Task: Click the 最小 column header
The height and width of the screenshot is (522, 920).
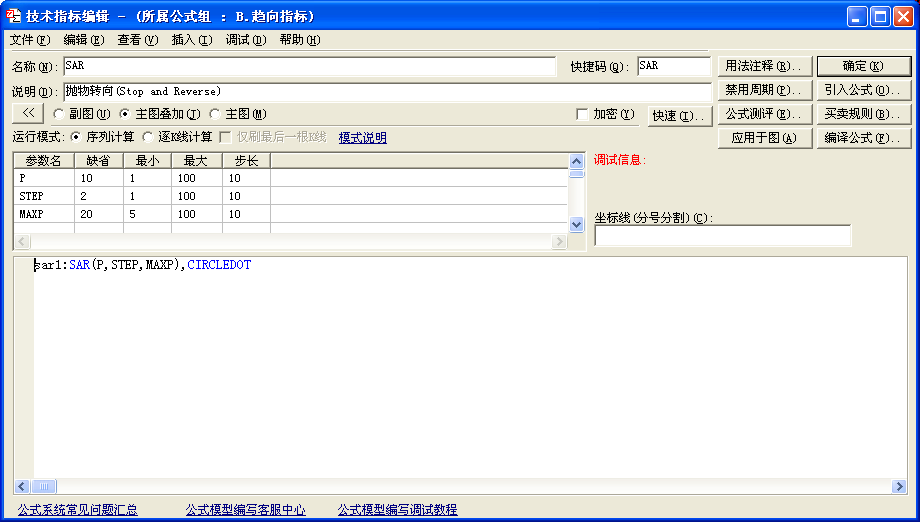Action: tap(147, 161)
